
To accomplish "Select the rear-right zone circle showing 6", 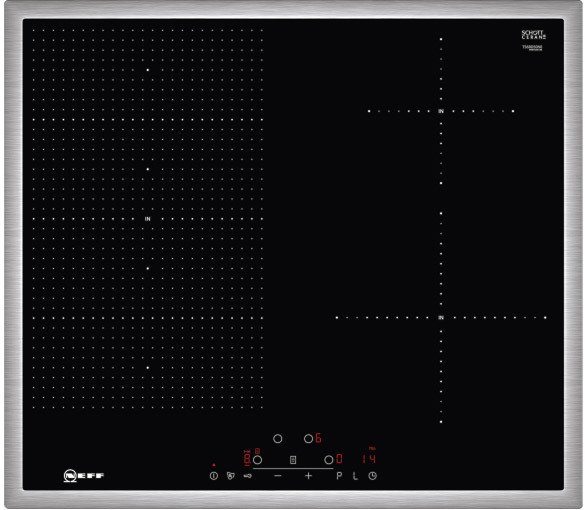I will point(308,439).
